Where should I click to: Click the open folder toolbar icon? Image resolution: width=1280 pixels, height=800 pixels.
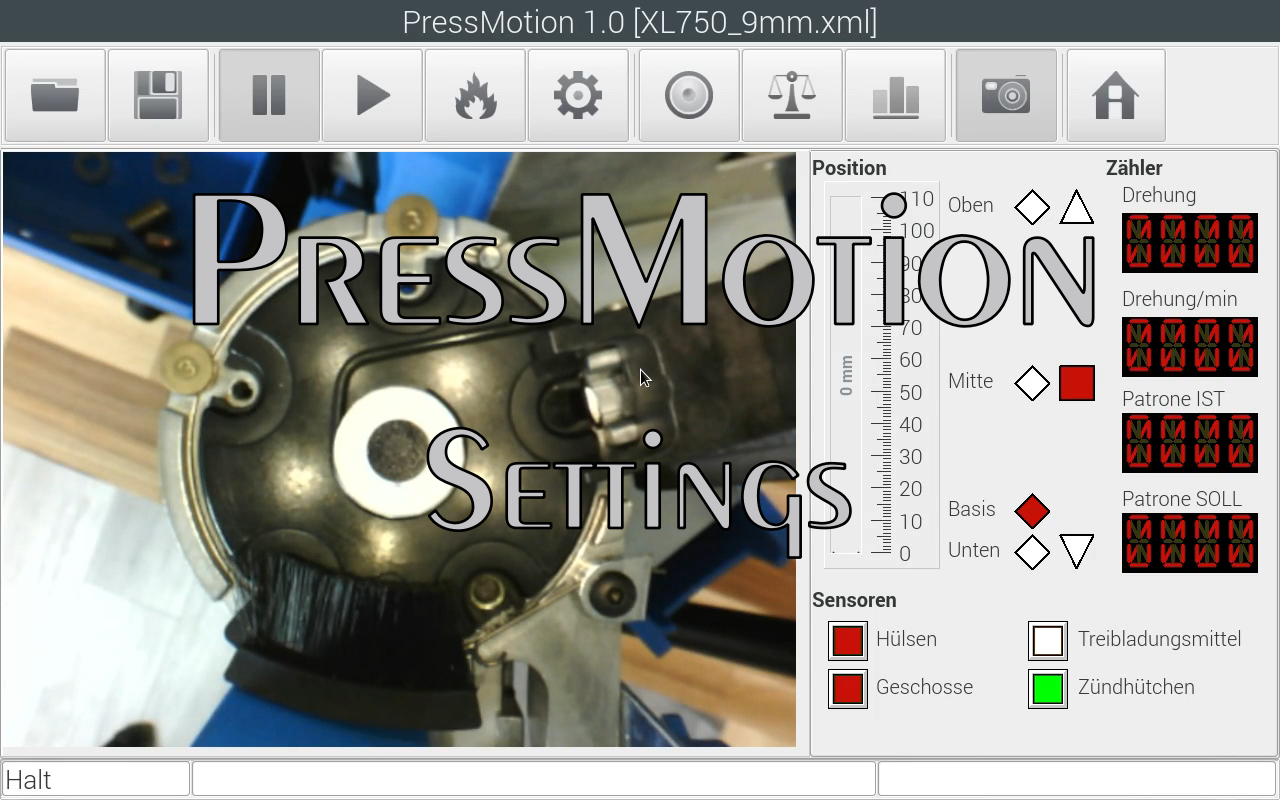click(55, 96)
